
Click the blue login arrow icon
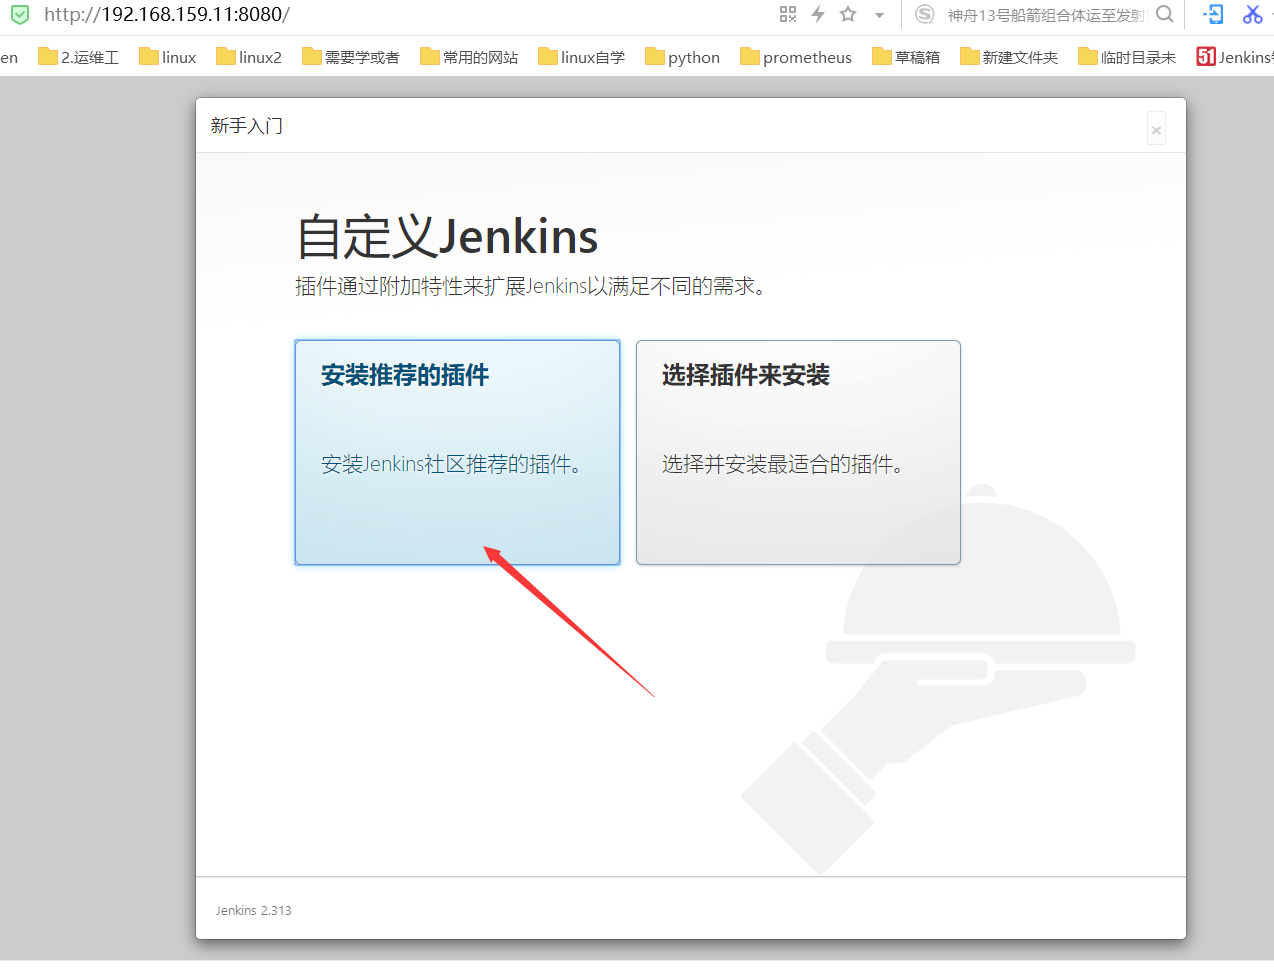pos(1213,14)
